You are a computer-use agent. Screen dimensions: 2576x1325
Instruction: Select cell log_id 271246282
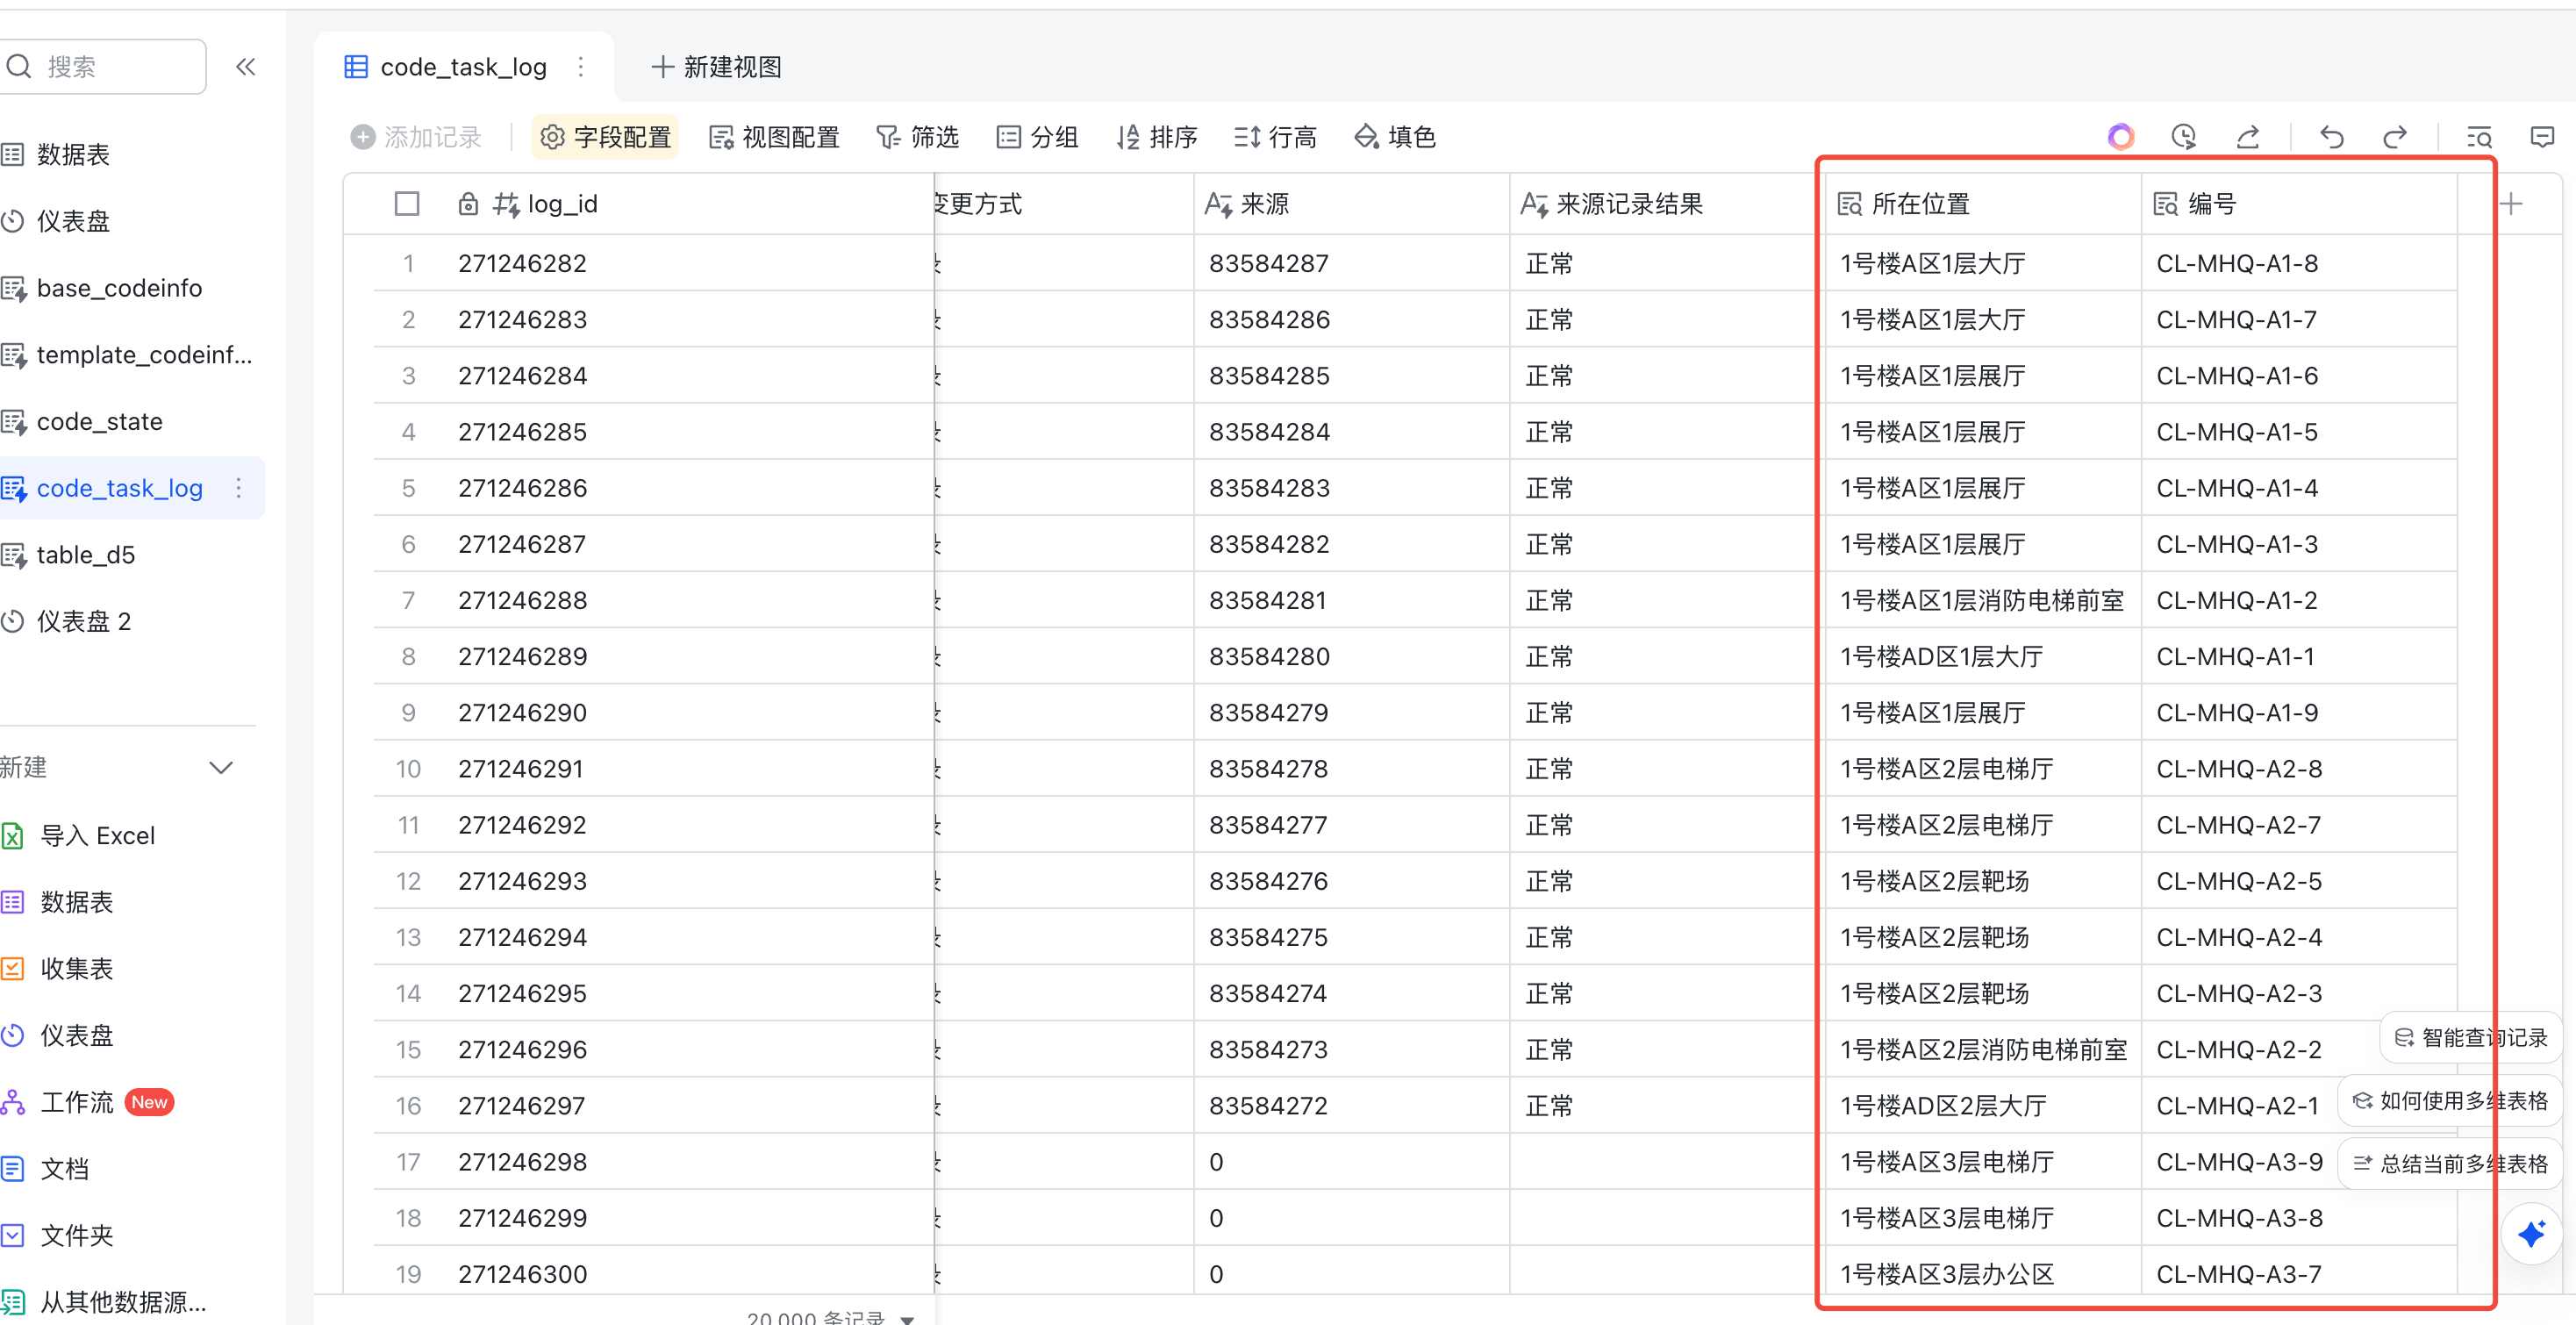(x=687, y=263)
